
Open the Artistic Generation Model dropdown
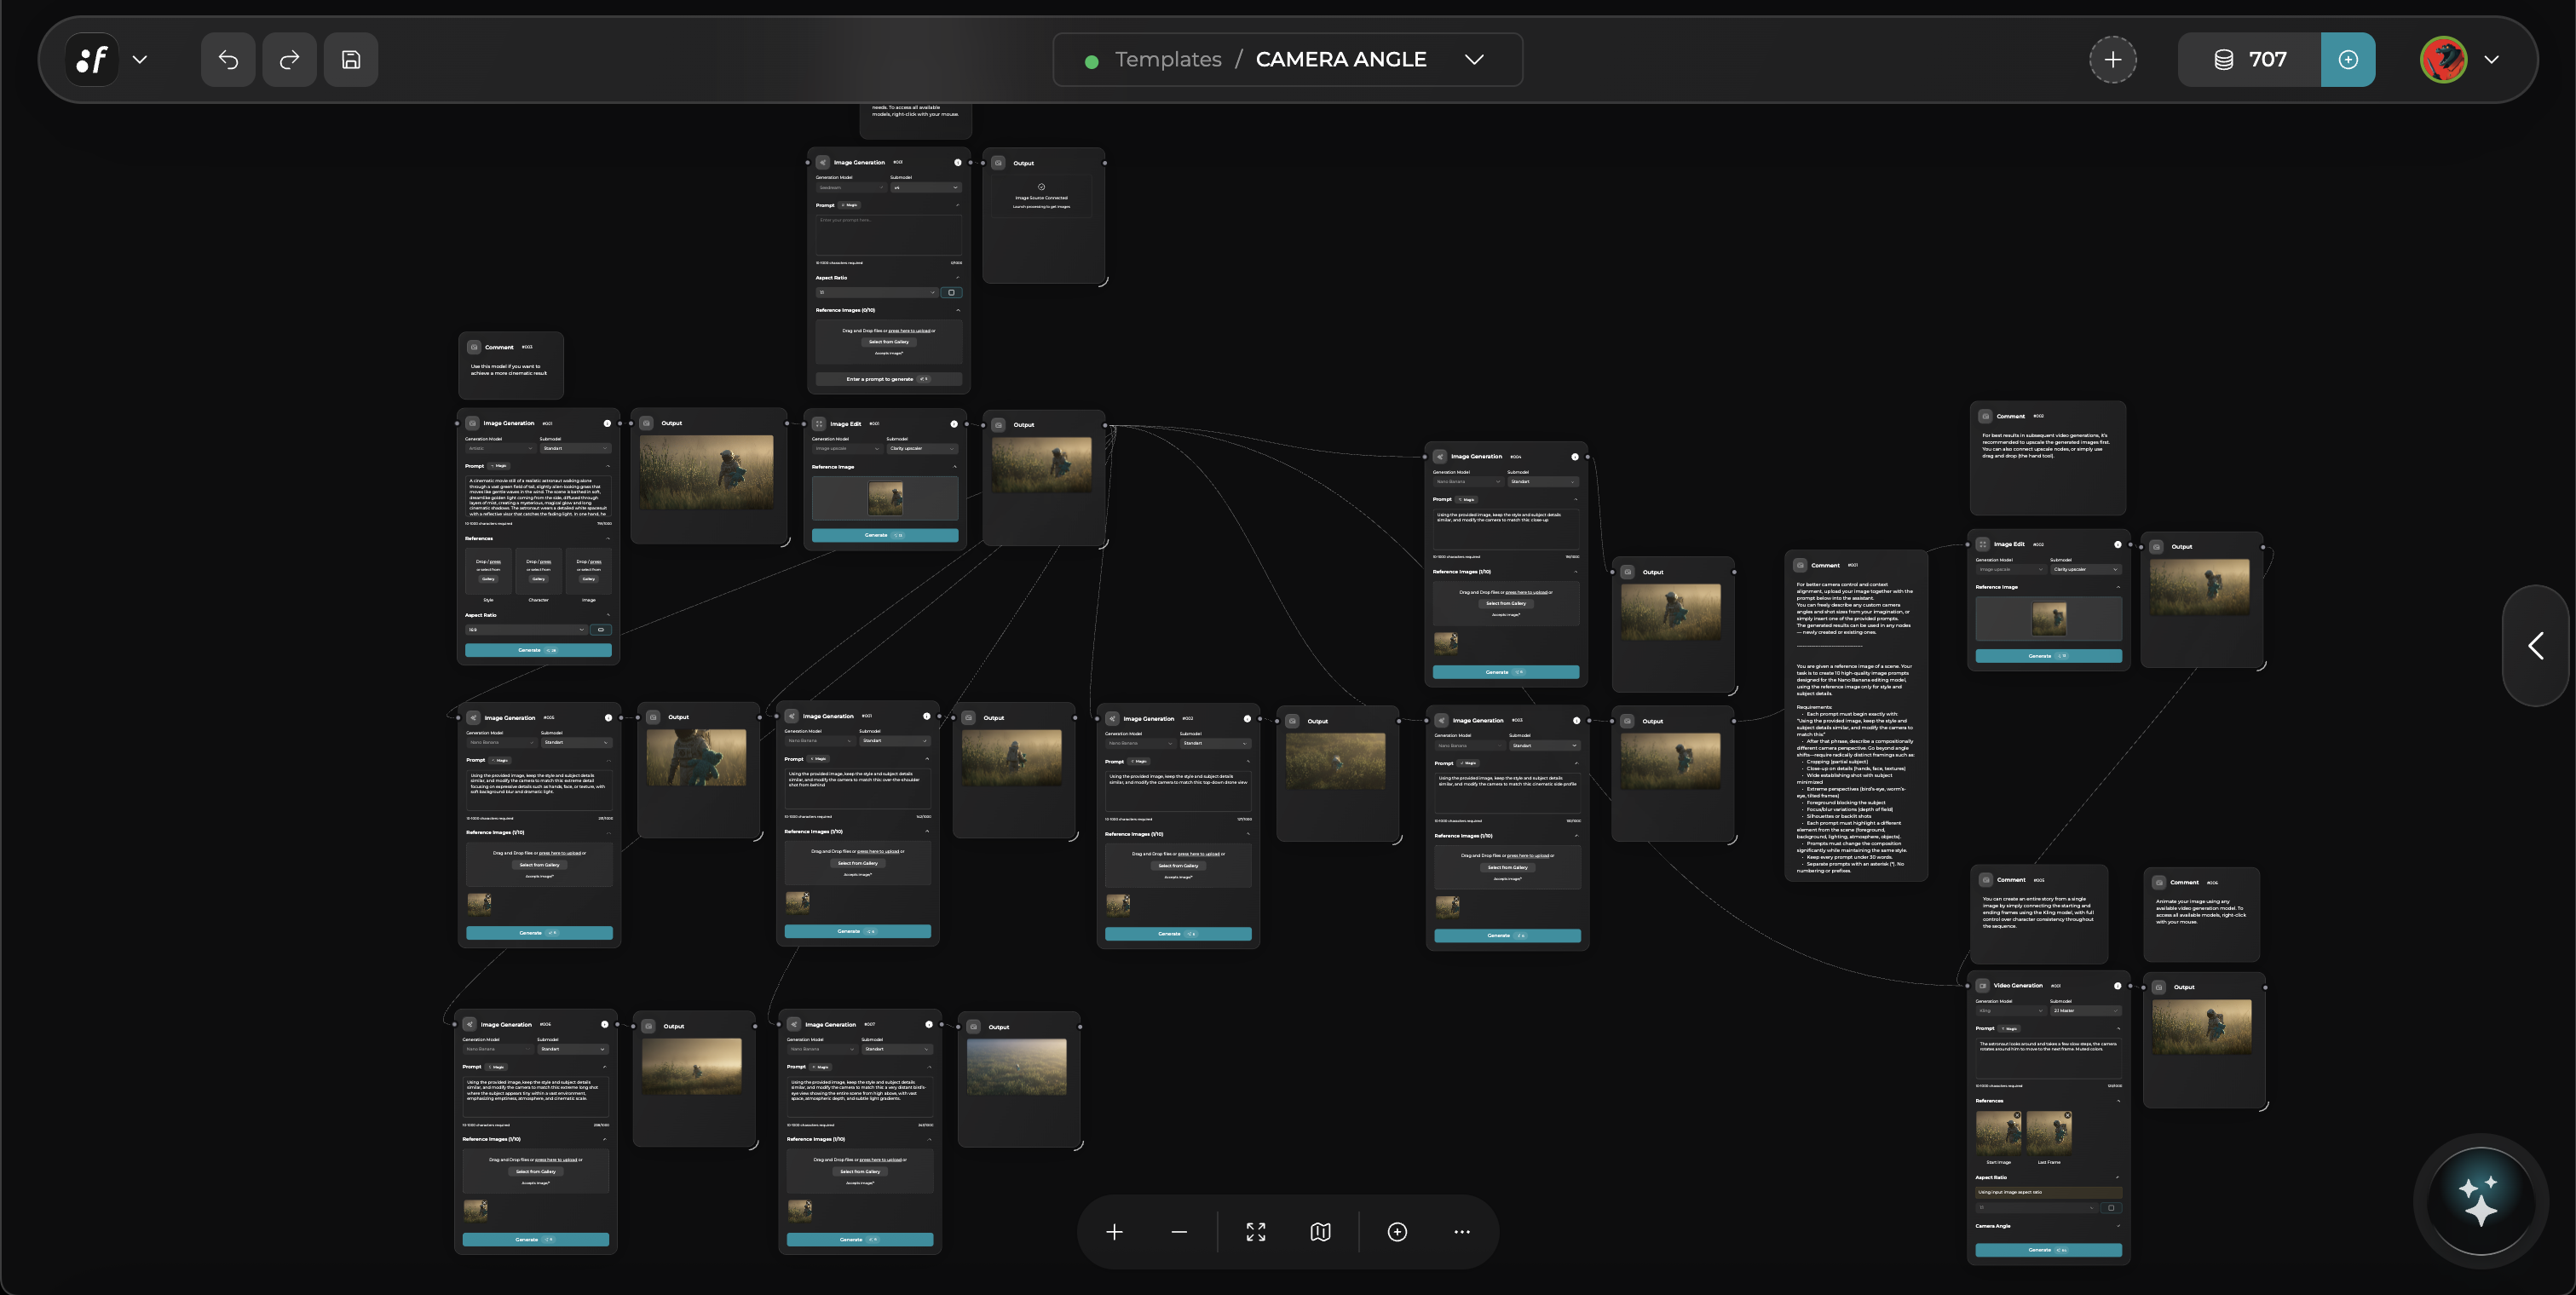[501, 448]
